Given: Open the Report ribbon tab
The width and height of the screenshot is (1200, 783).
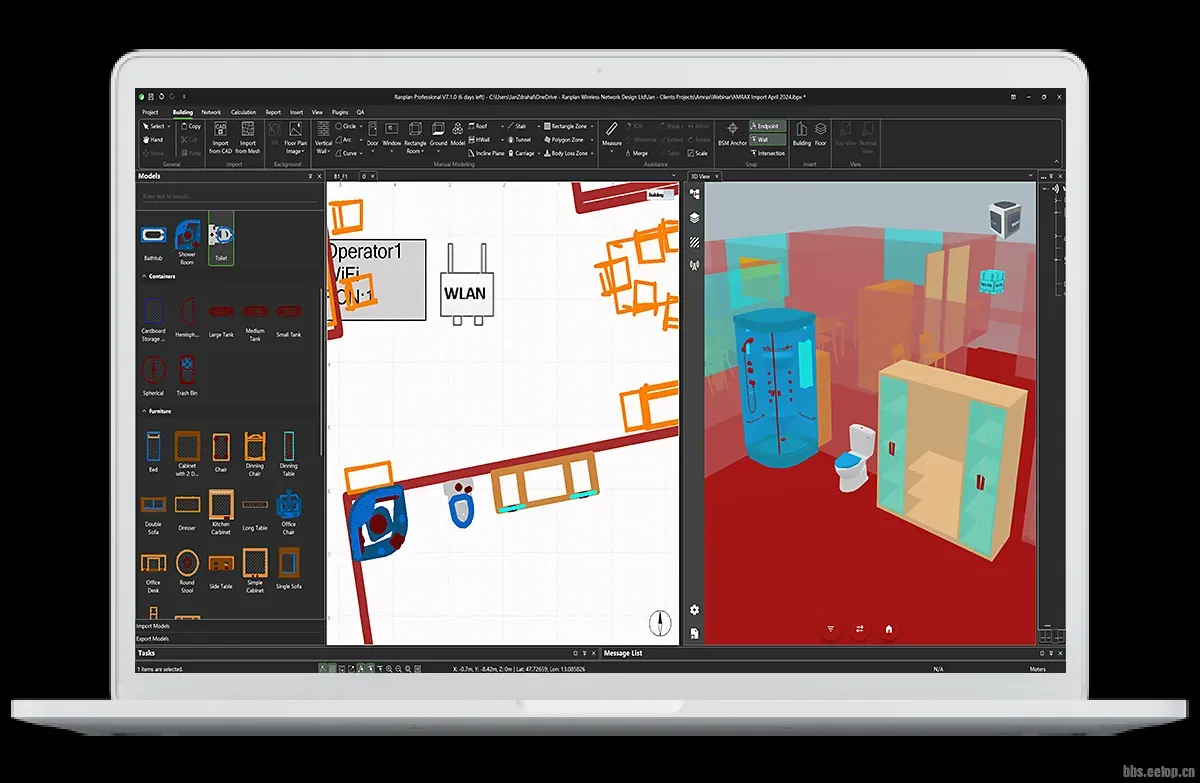Looking at the screenshot, I should [x=273, y=112].
